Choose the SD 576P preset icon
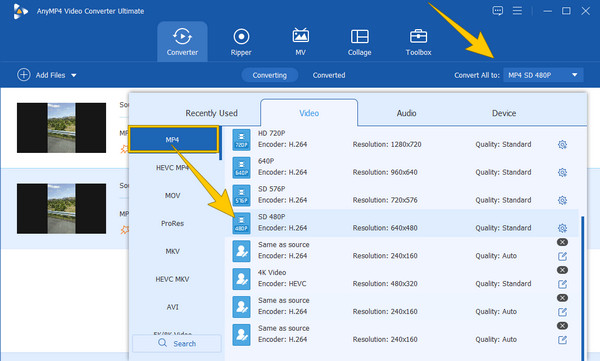 pyautogui.click(x=241, y=196)
